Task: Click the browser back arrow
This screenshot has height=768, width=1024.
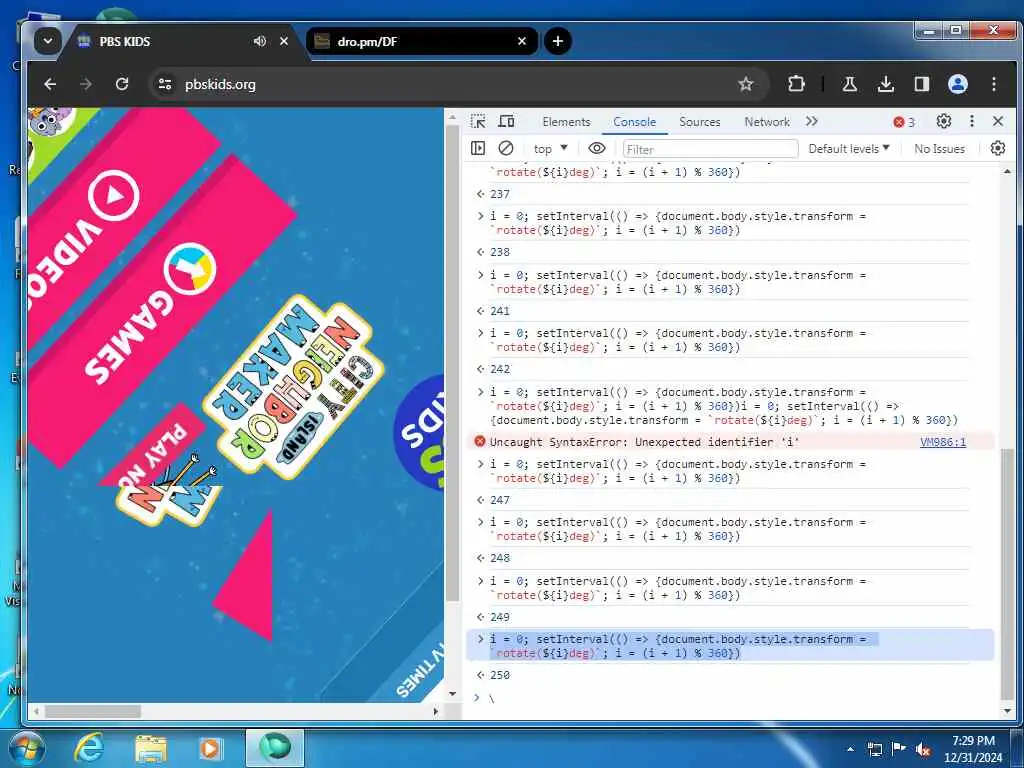Action: 50,84
